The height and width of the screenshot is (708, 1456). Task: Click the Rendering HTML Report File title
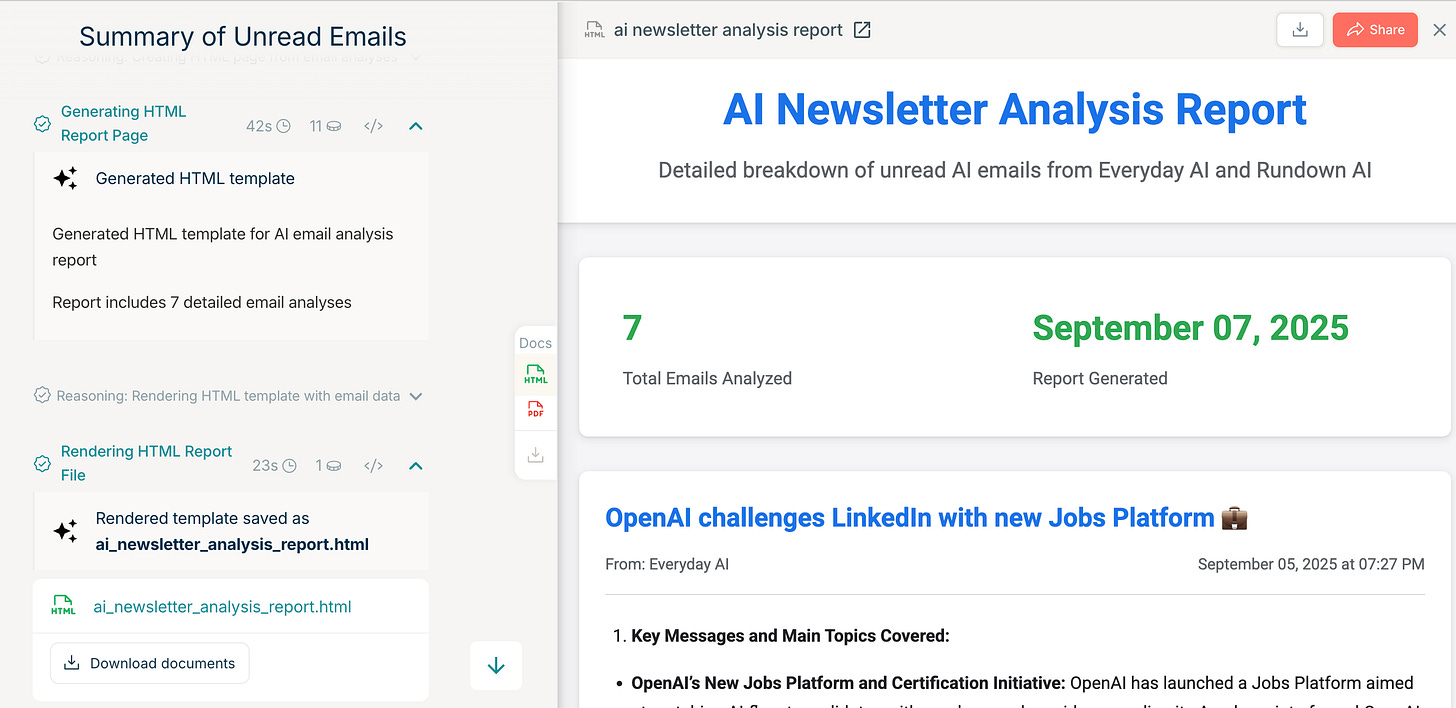coord(146,463)
